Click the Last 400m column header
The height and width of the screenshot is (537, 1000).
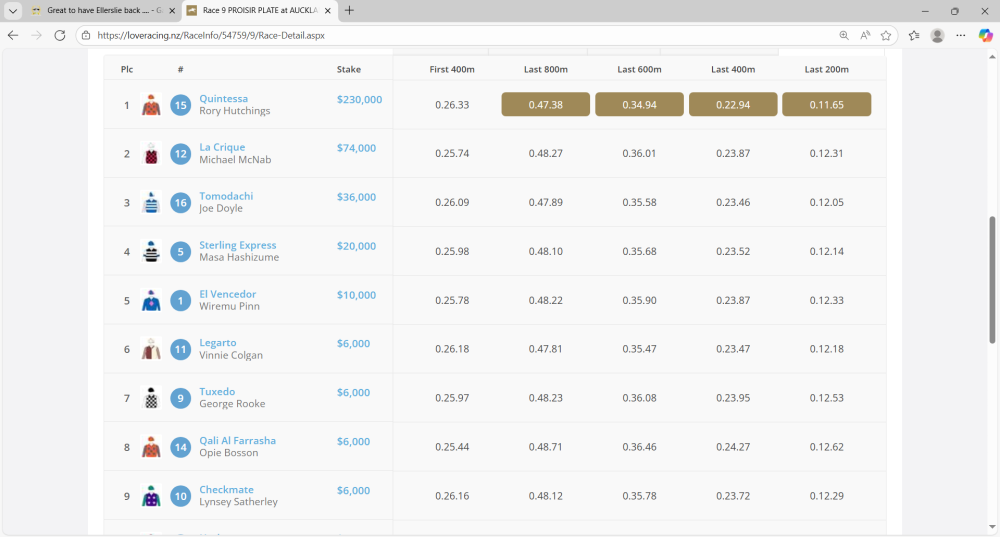pos(733,69)
